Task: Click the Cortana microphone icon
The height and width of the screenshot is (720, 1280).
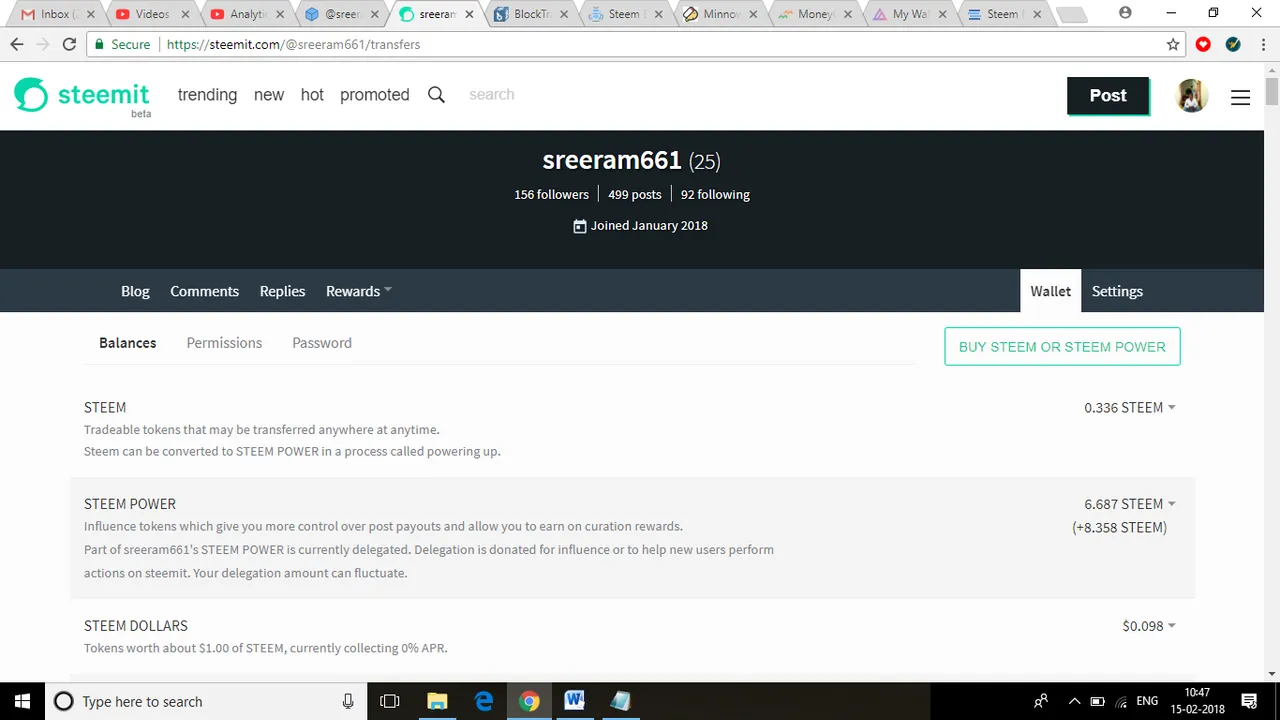Action: tap(348, 701)
